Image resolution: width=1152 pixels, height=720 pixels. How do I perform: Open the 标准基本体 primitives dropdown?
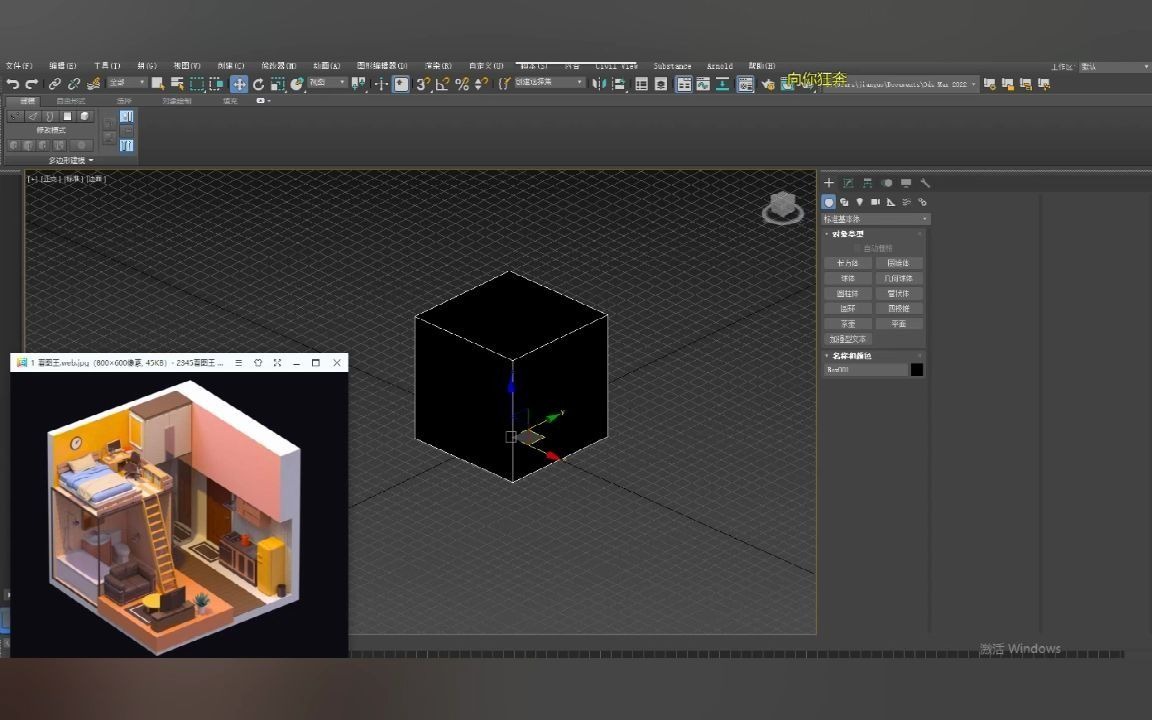(x=873, y=218)
